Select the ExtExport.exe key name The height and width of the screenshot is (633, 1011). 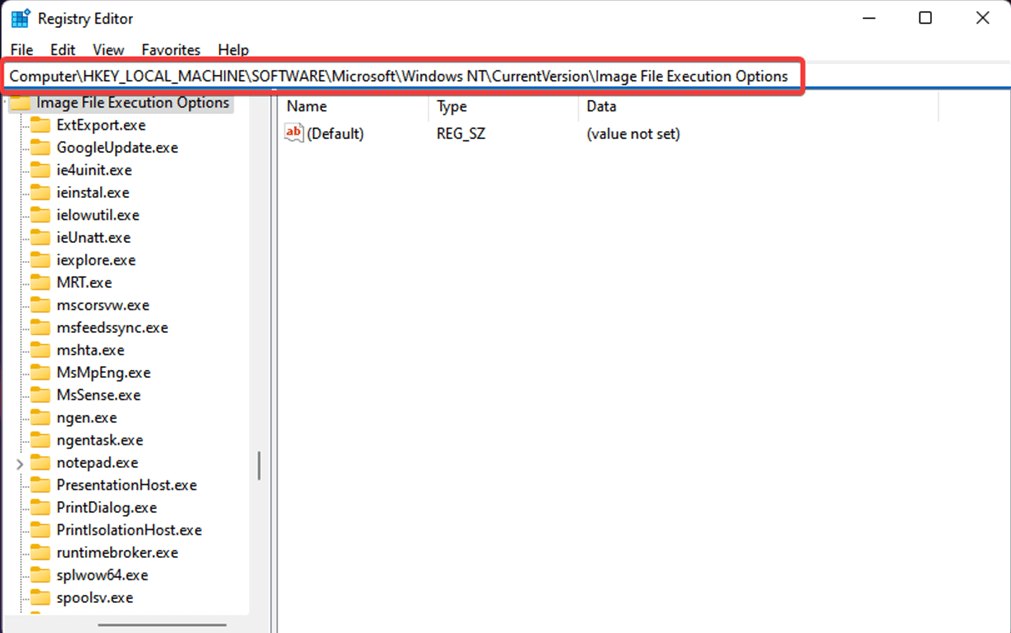(101, 125)
